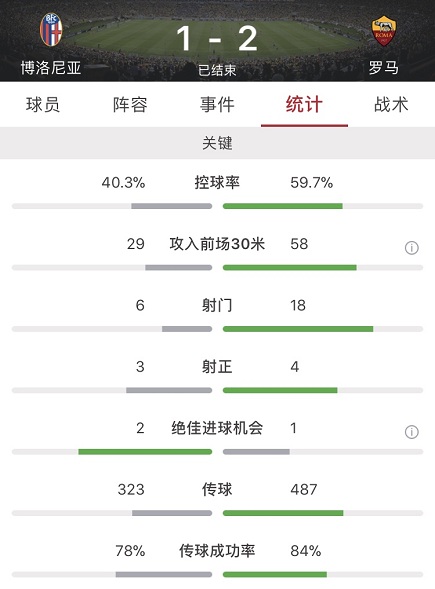Tap the 射正 stat label
The width and height of the screenshot is (435, 589).
click(x=217, y=367)
